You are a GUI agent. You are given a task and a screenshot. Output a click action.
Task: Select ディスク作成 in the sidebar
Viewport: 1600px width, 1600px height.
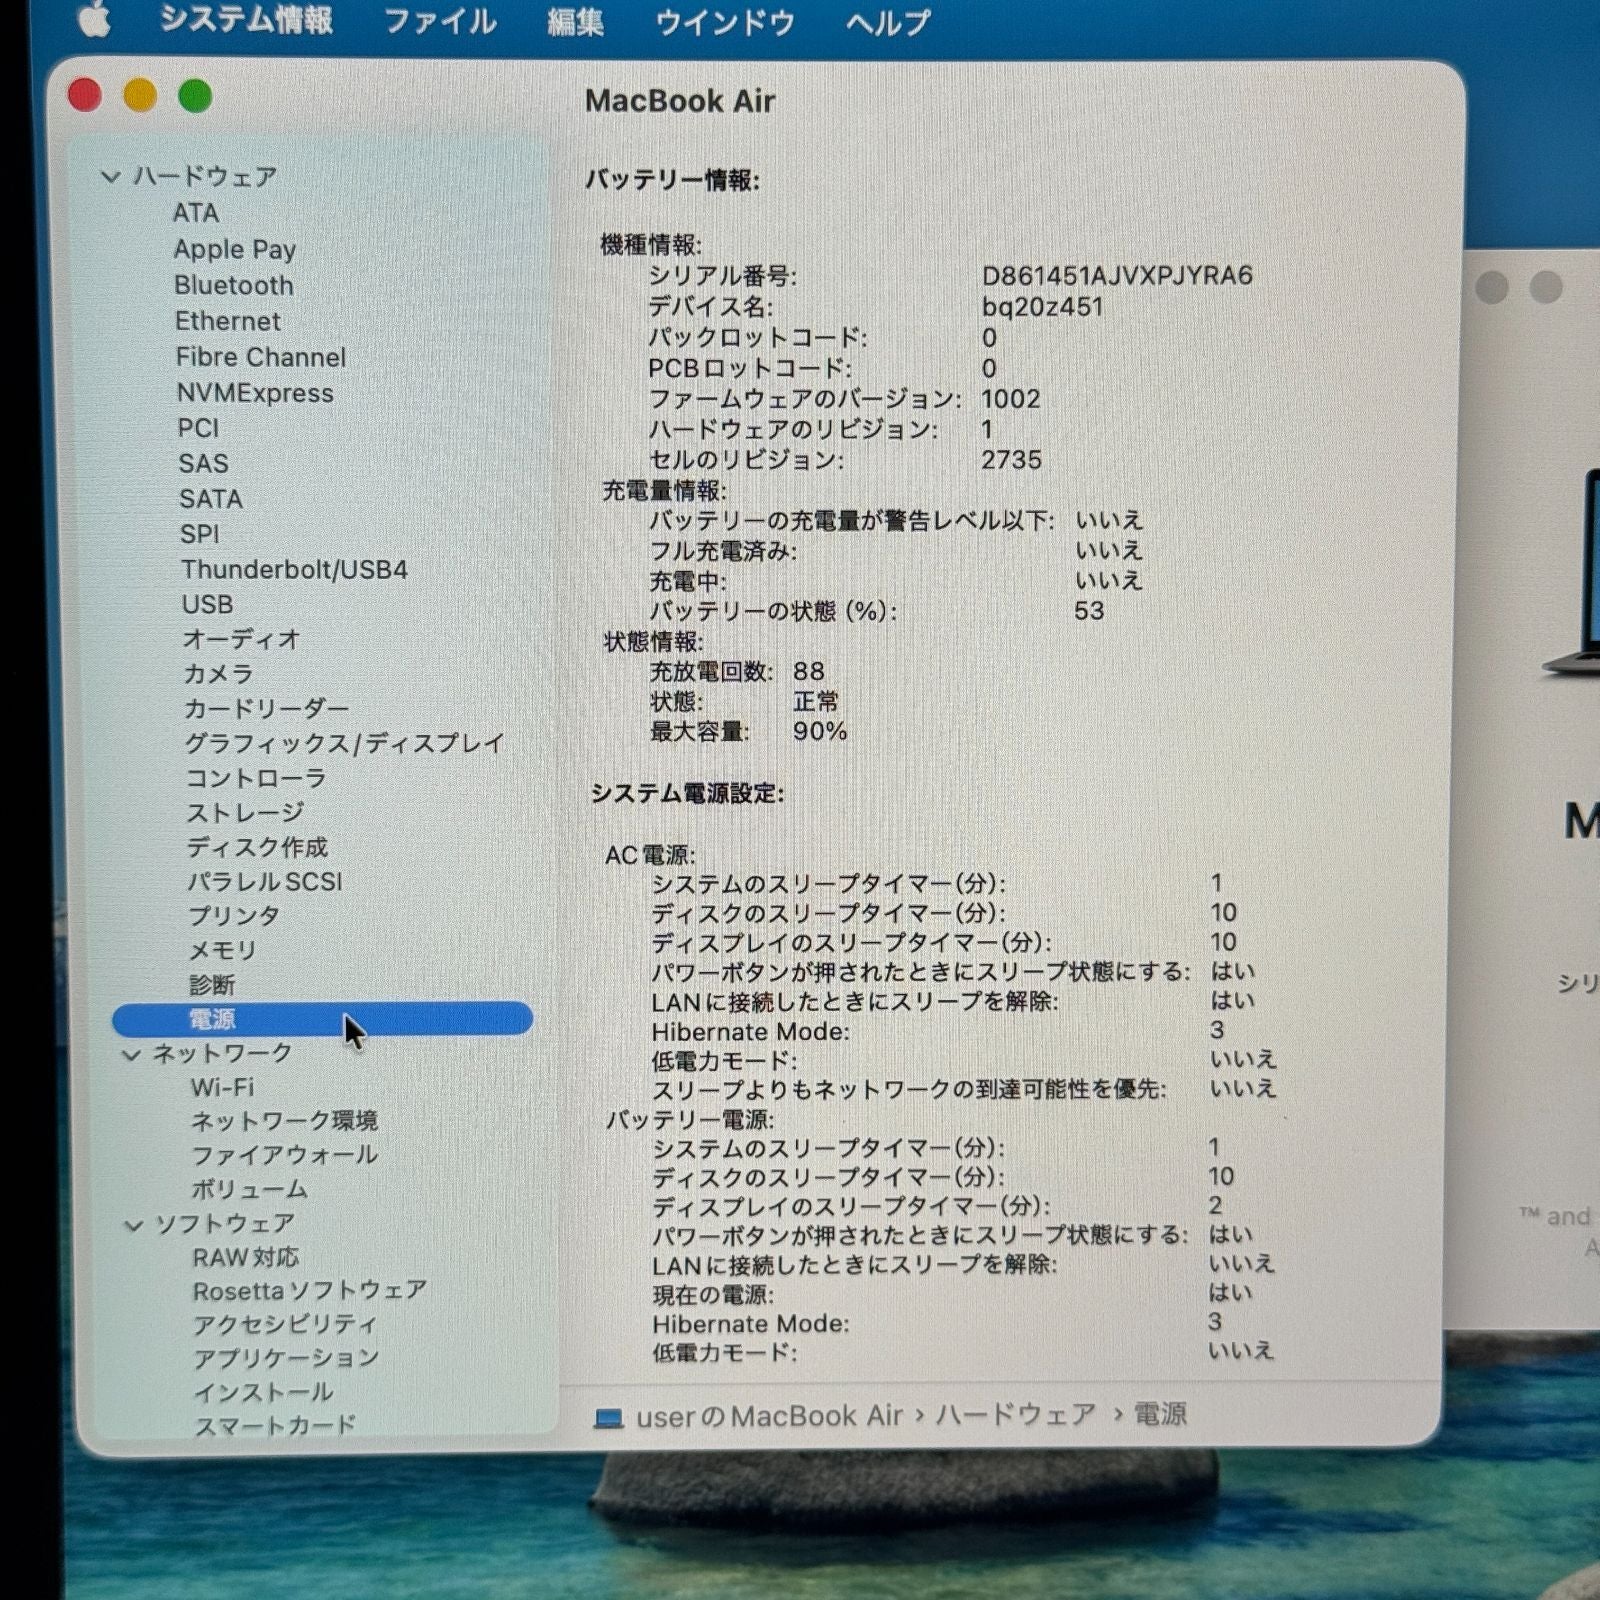[258, 847]
